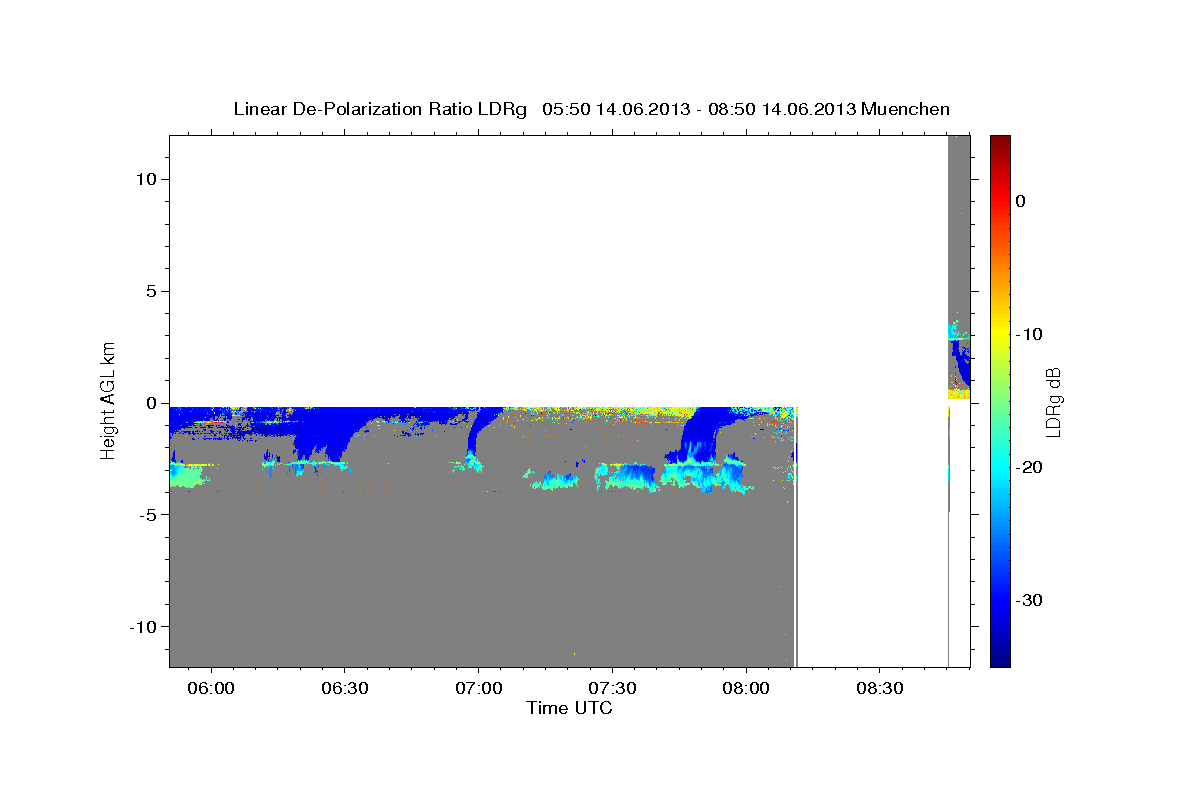This screenshot has width=1200, height=800.
Task: Pick the dark red top of colorbar
Action: point(1000,142)
